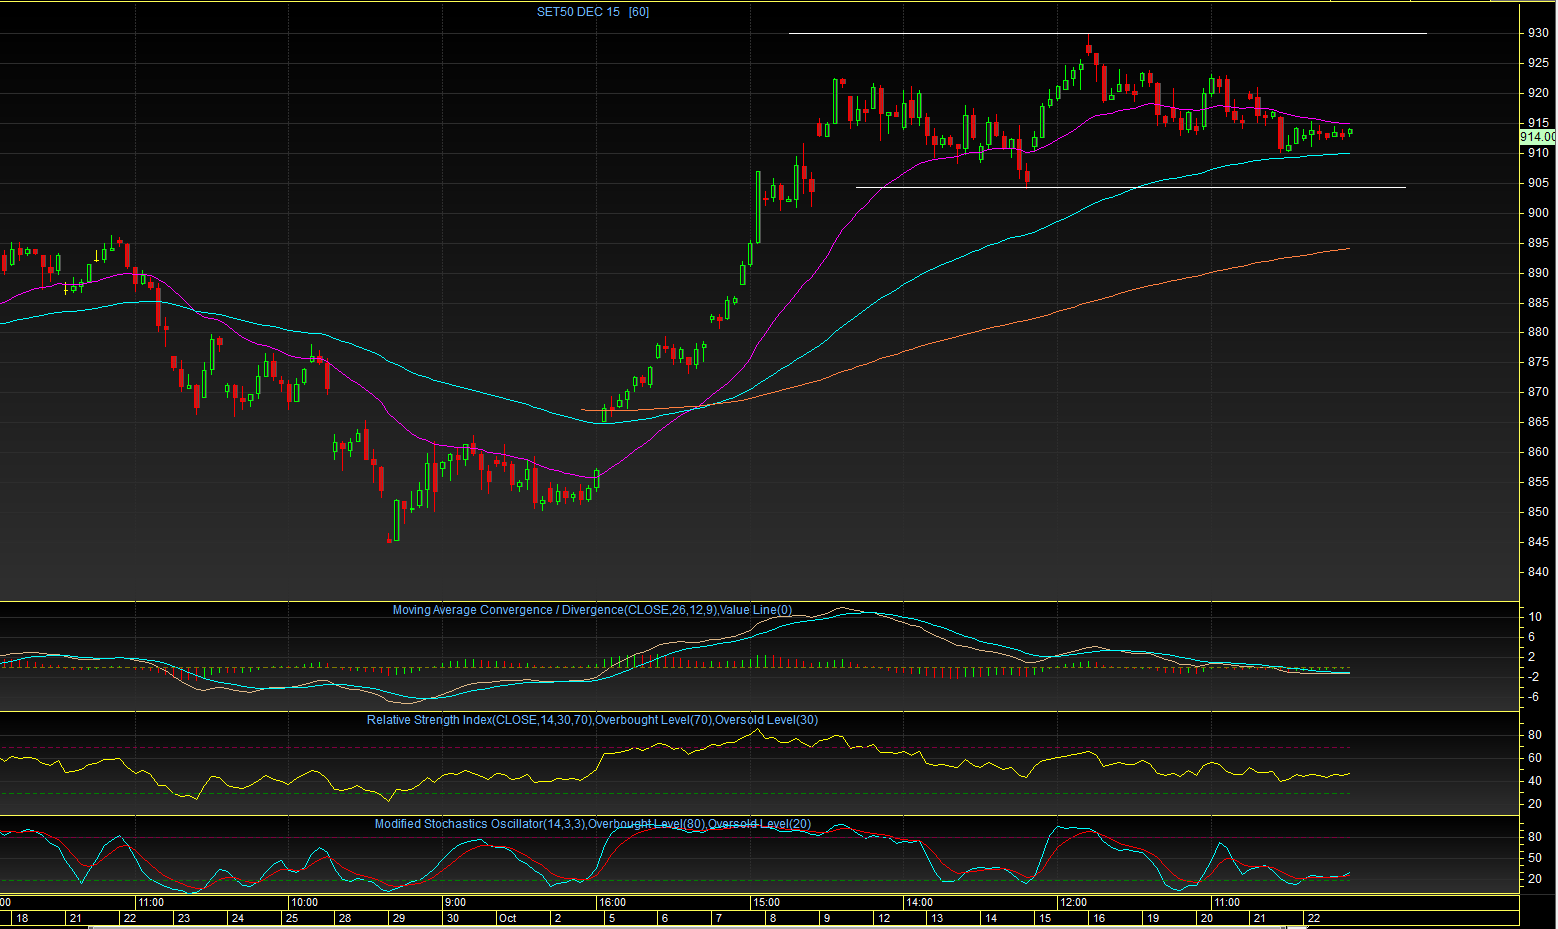
Task: Click the 15:00 time label on time axis
Action: click(767, 902)
